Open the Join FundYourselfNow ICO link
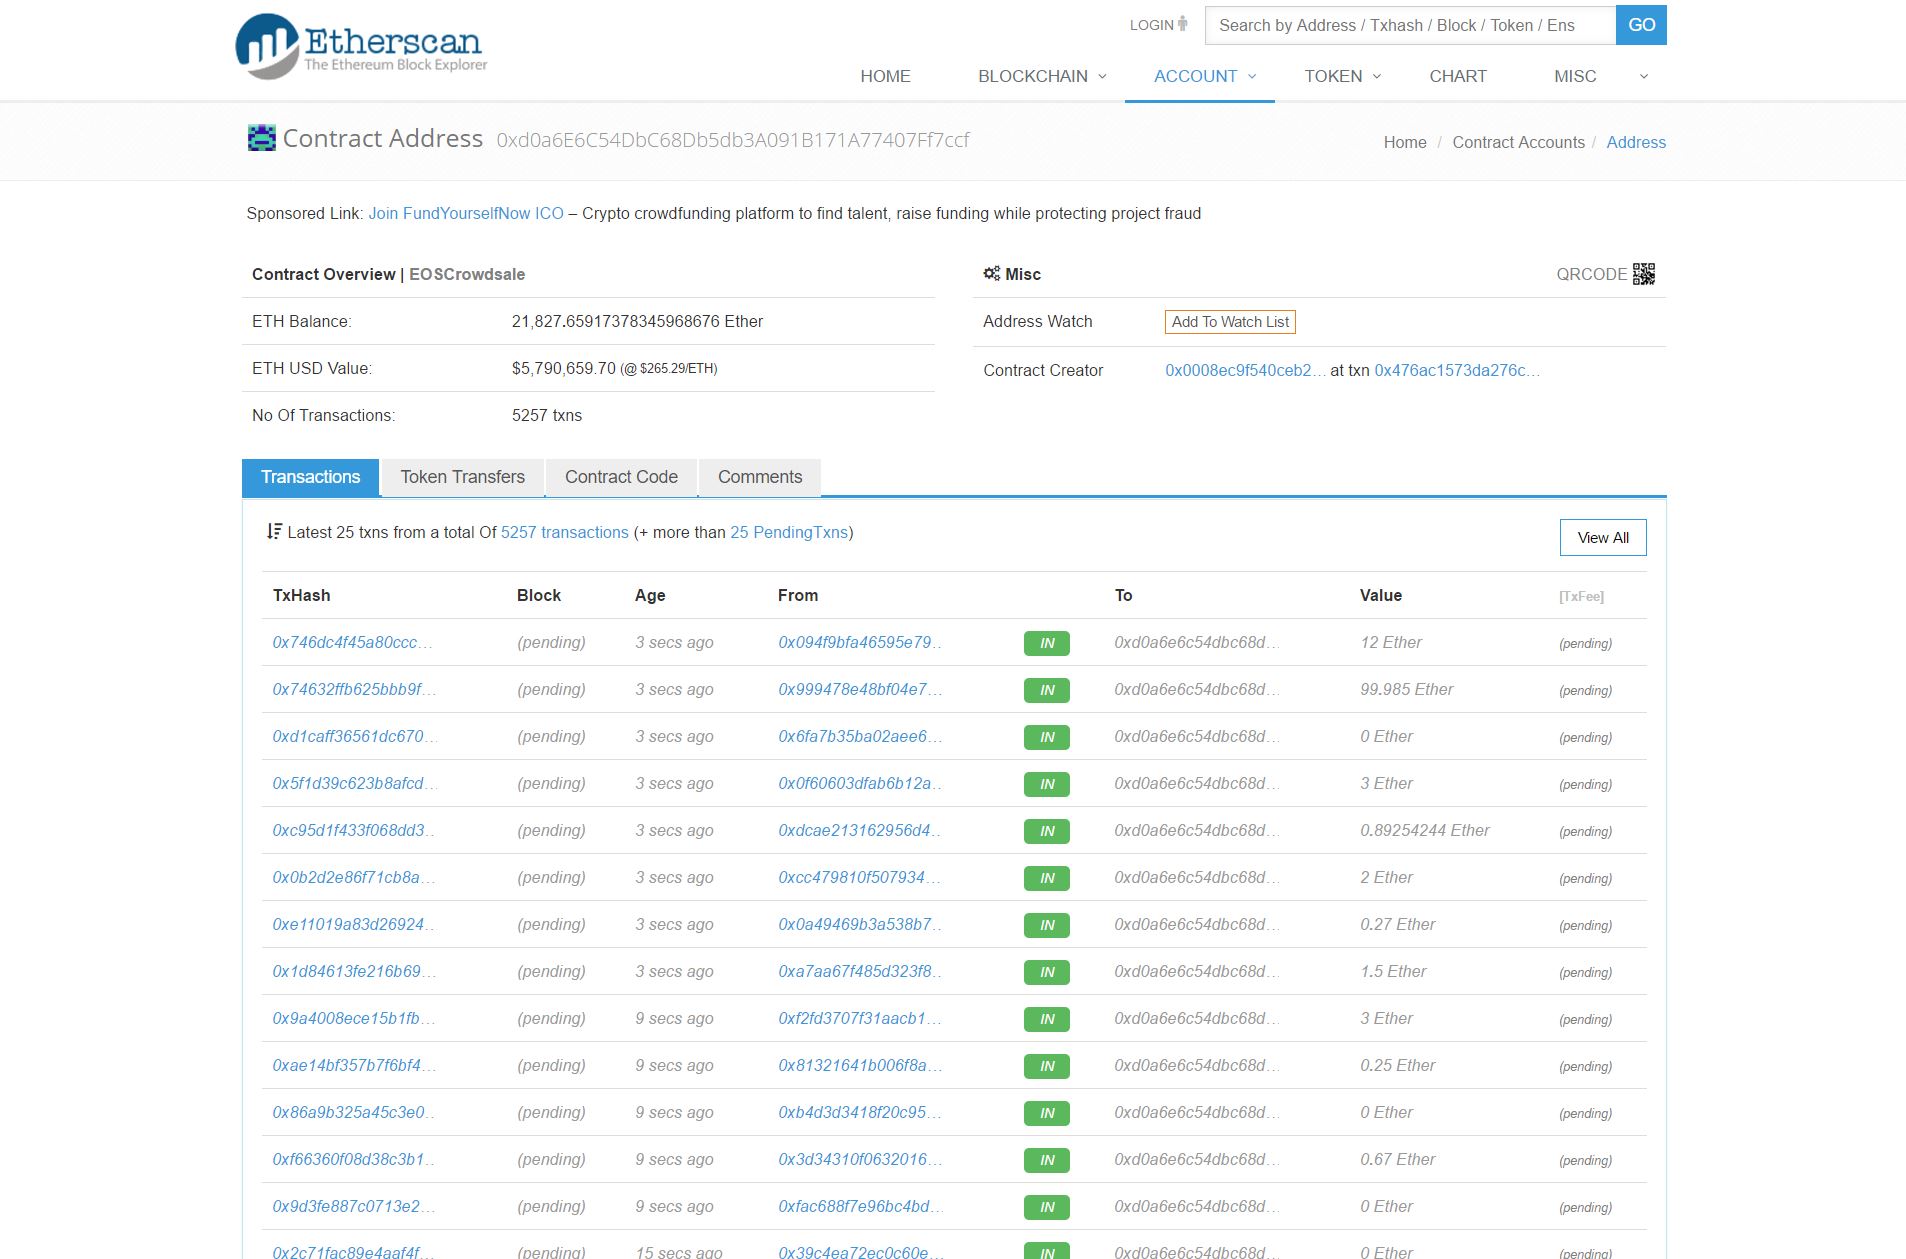The height and width of the screenshot is (1259, 1906). point(466,213)
